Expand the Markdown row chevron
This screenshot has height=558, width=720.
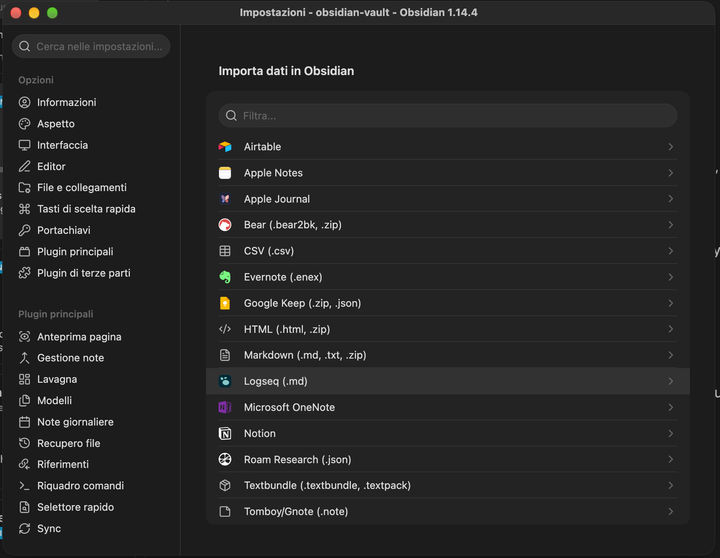tap(670, 355)
